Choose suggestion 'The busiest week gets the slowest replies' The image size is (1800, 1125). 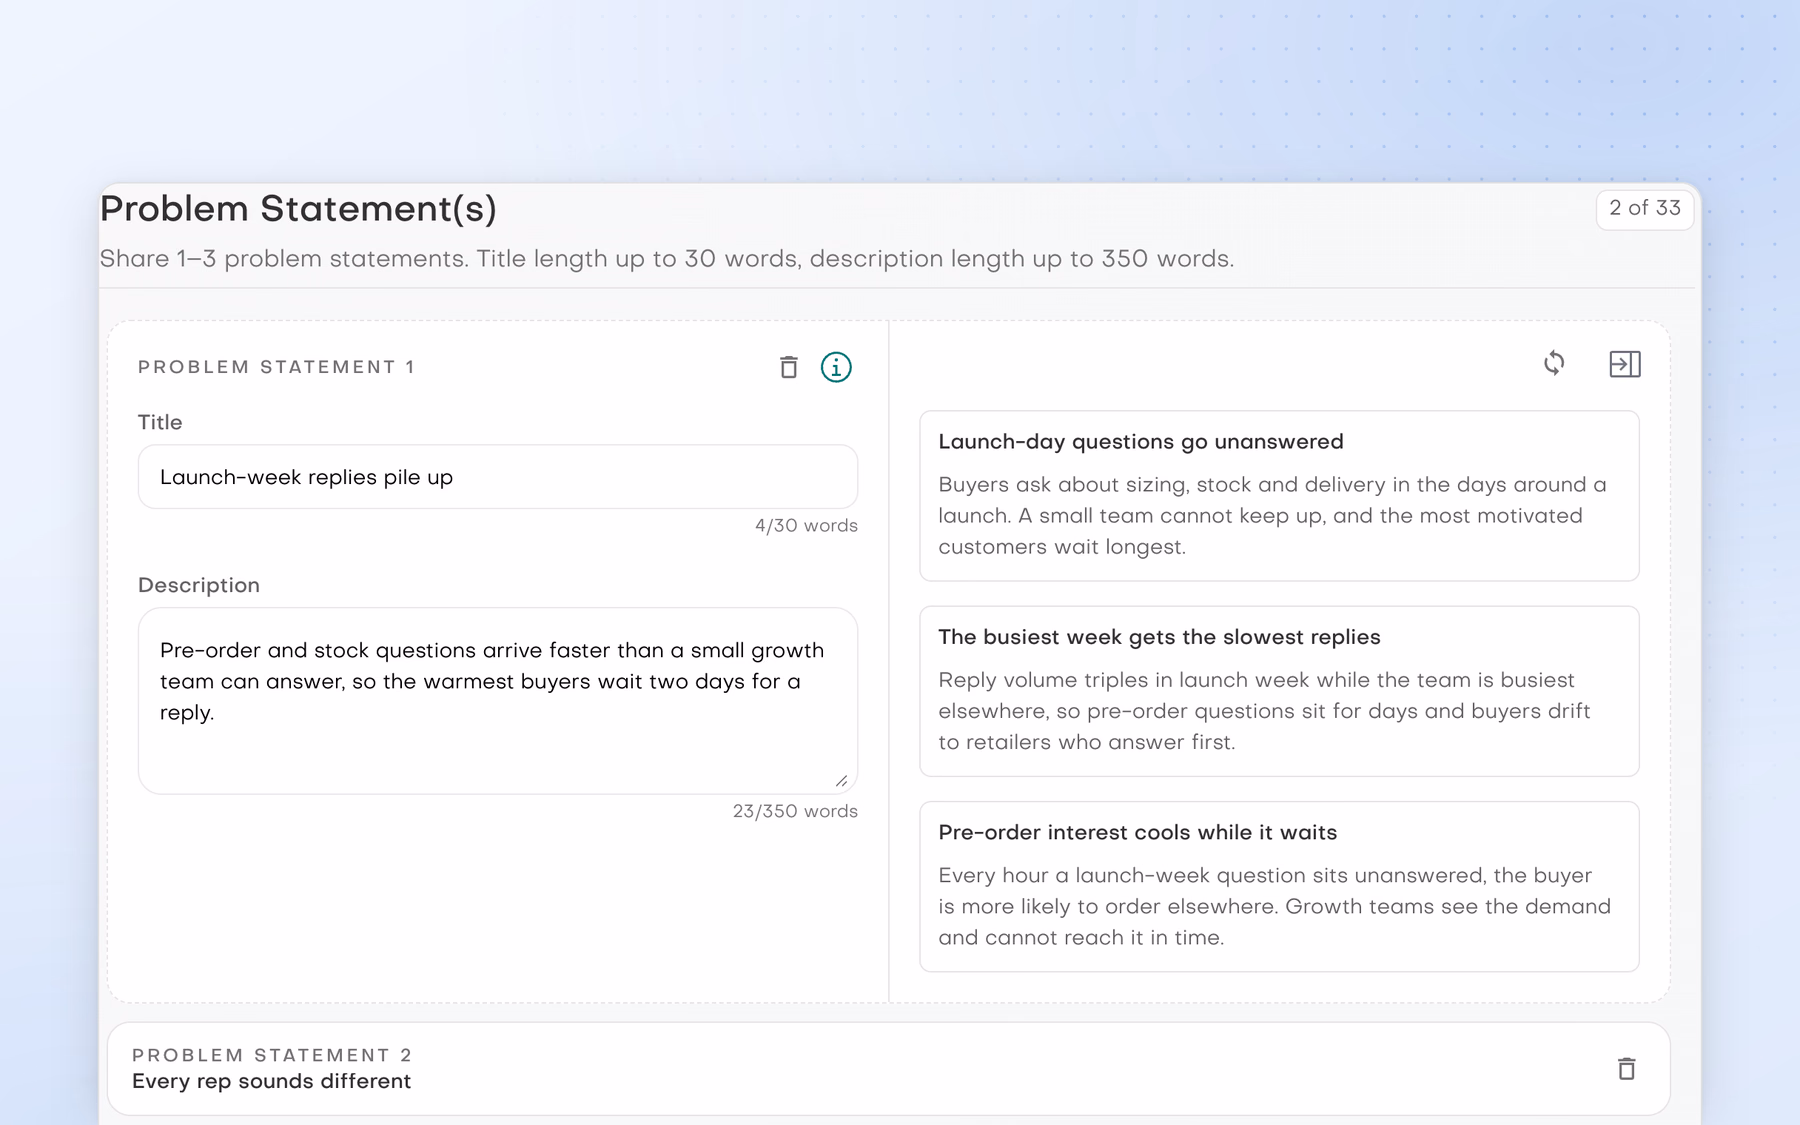tap(1279, 691)
